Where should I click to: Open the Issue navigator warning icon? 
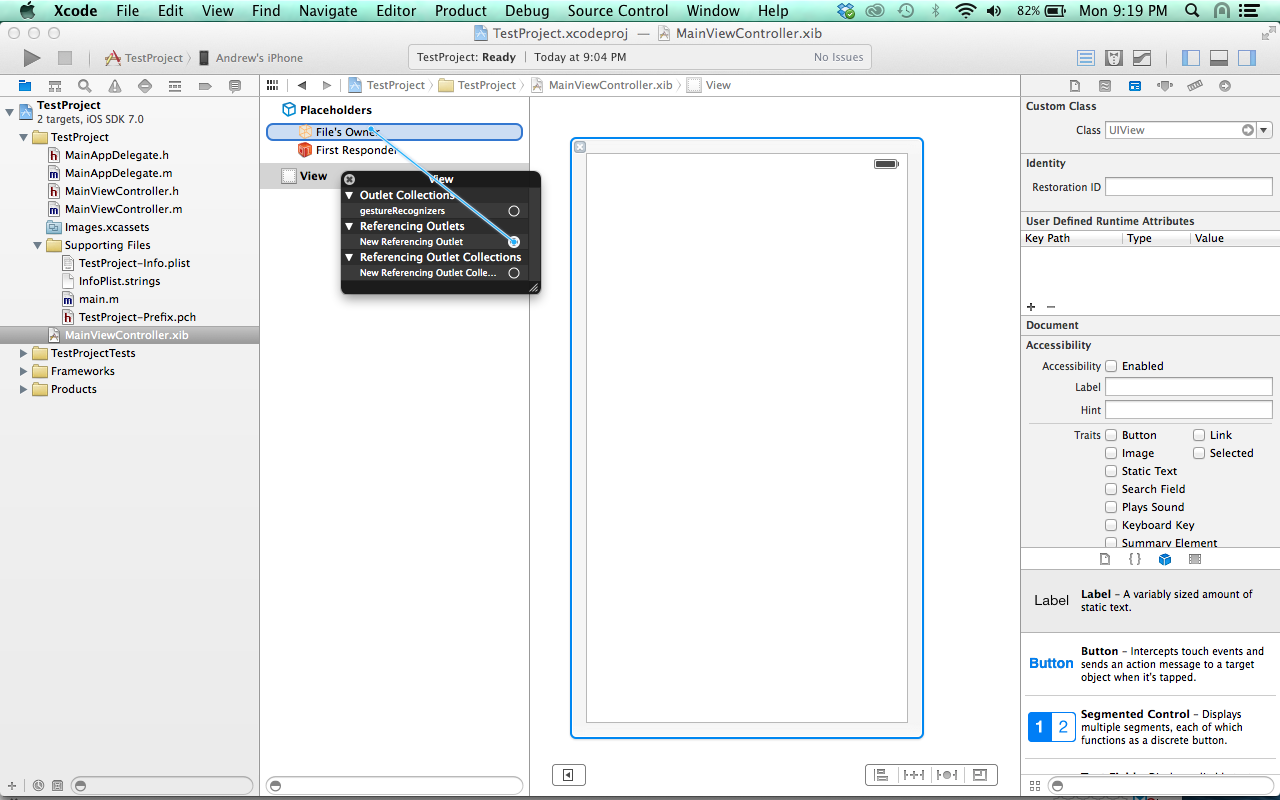[x=115, y=86]
